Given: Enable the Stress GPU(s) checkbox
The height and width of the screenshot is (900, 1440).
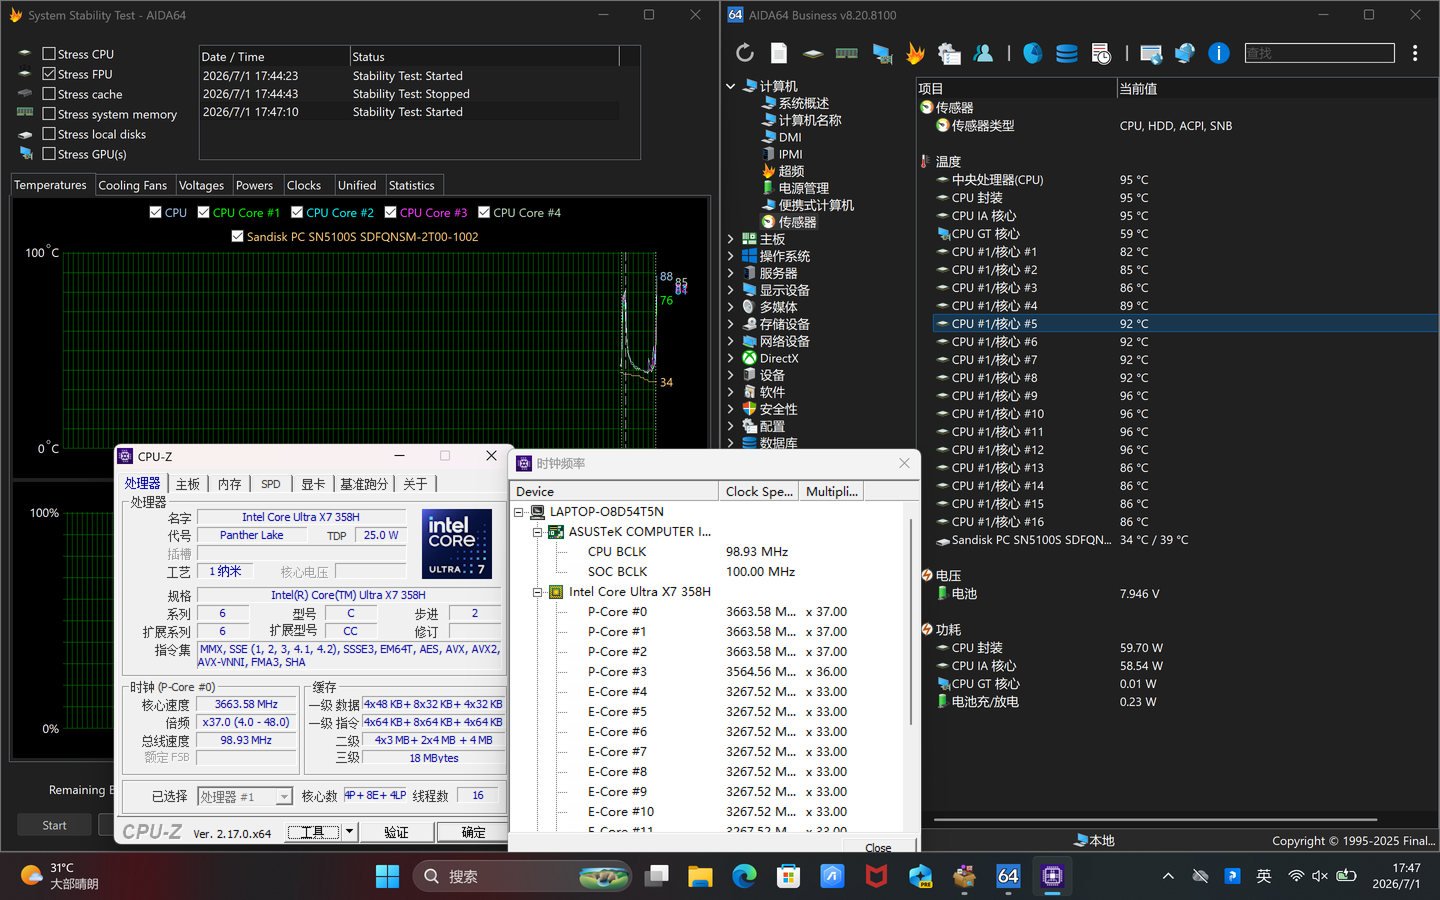Looking at the screenshot, I should pyautogui.click(x=49, y=154).
